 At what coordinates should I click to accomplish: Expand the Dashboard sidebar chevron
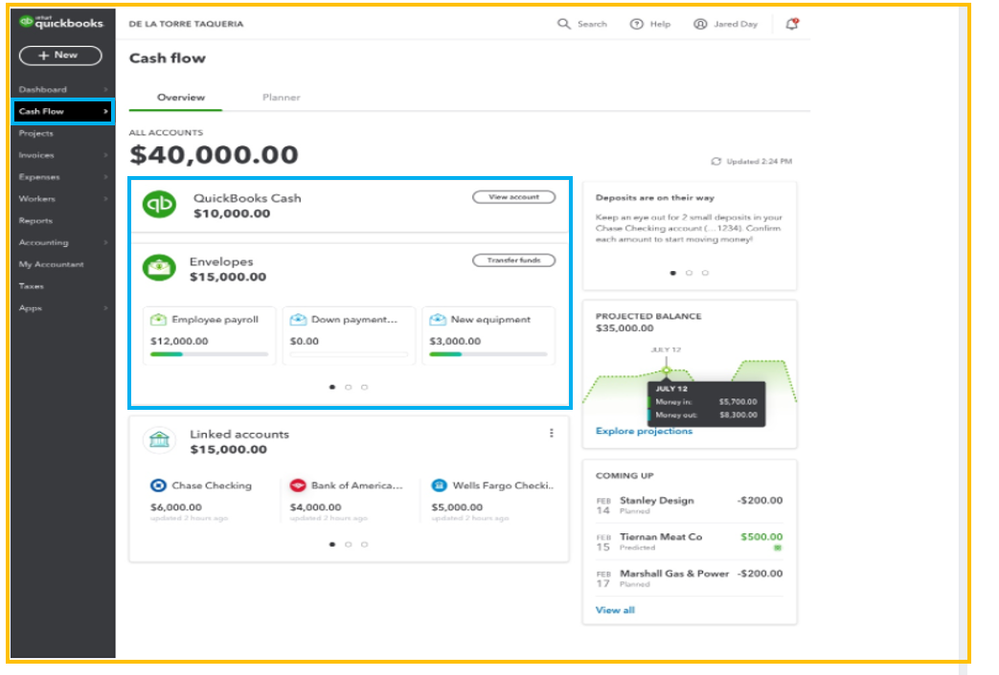(106, 89)
